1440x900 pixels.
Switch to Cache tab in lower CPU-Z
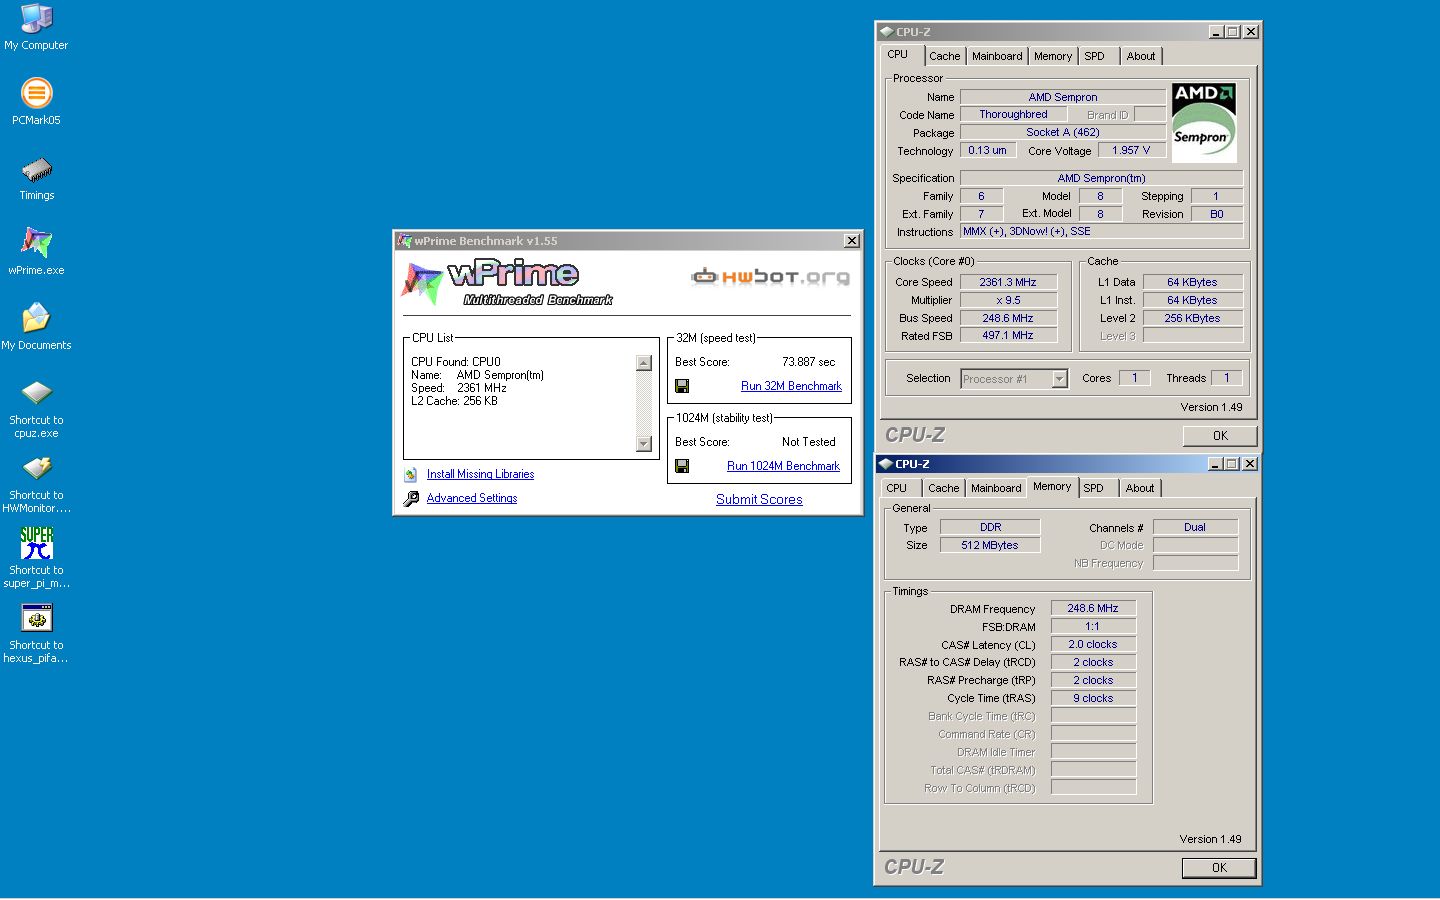point(943,488)
